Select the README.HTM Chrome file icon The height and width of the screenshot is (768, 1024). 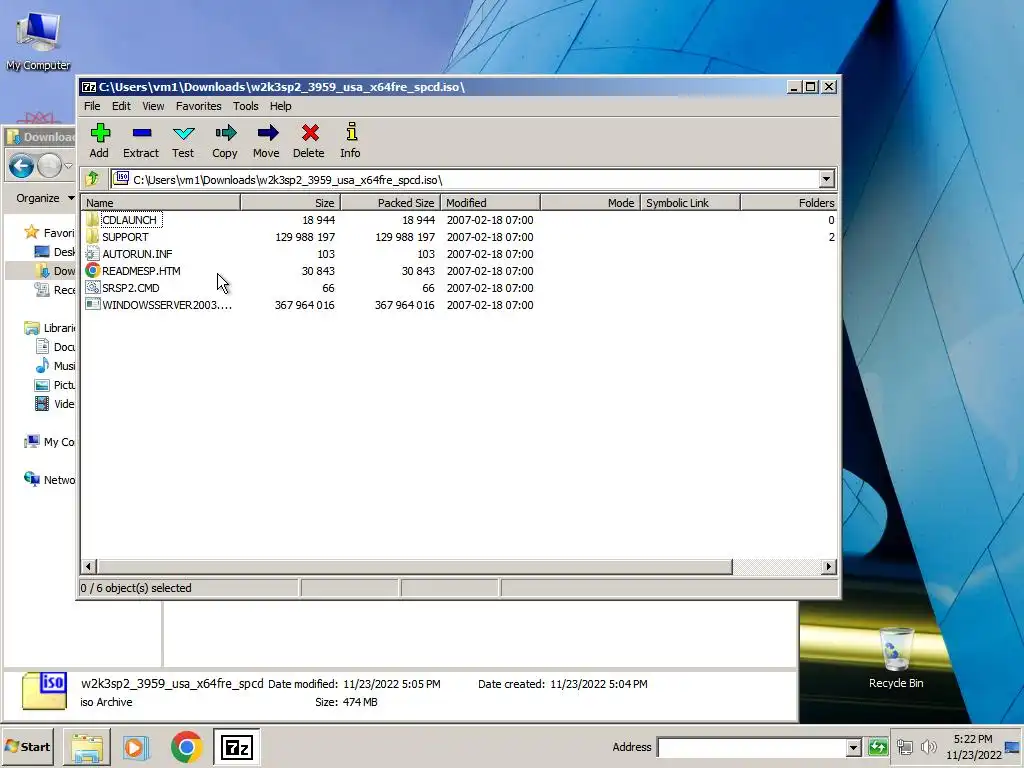92,270
